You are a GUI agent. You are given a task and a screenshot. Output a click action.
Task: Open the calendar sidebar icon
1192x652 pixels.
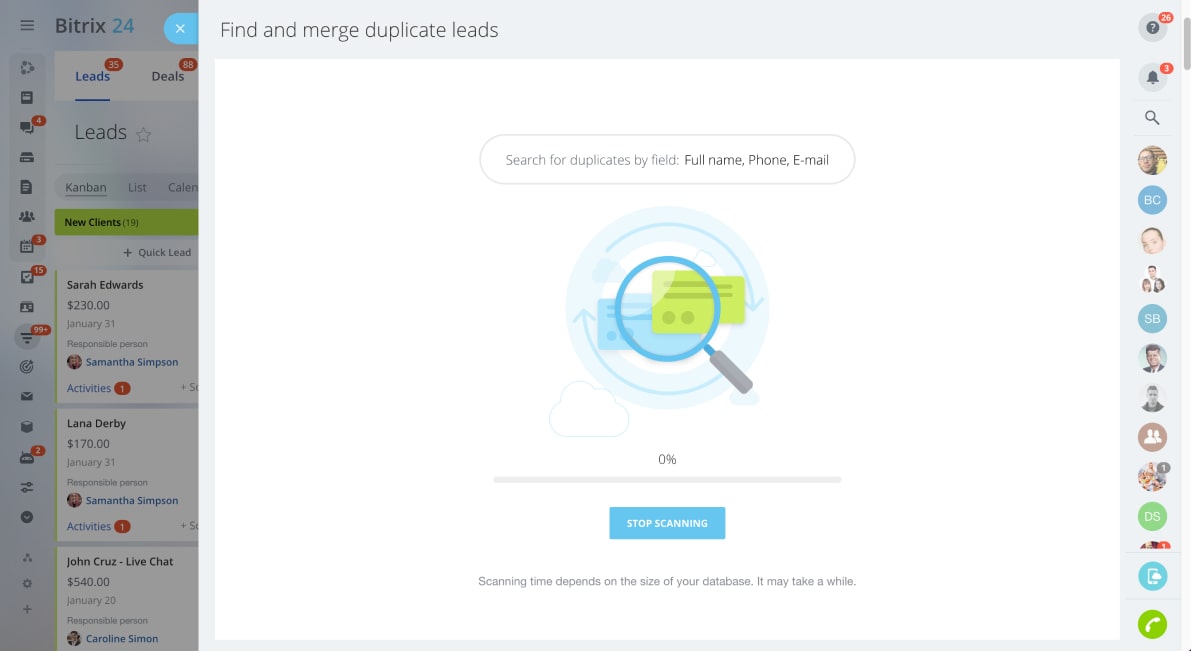(27, 247)
